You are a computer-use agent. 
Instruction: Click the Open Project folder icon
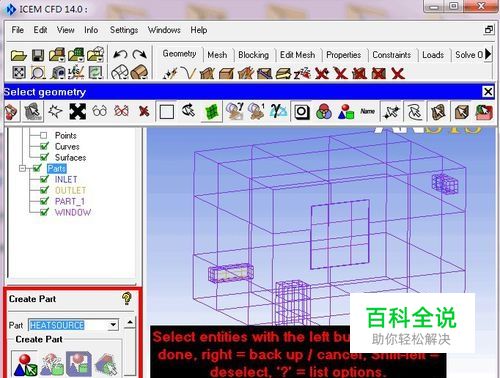[18, 55]
